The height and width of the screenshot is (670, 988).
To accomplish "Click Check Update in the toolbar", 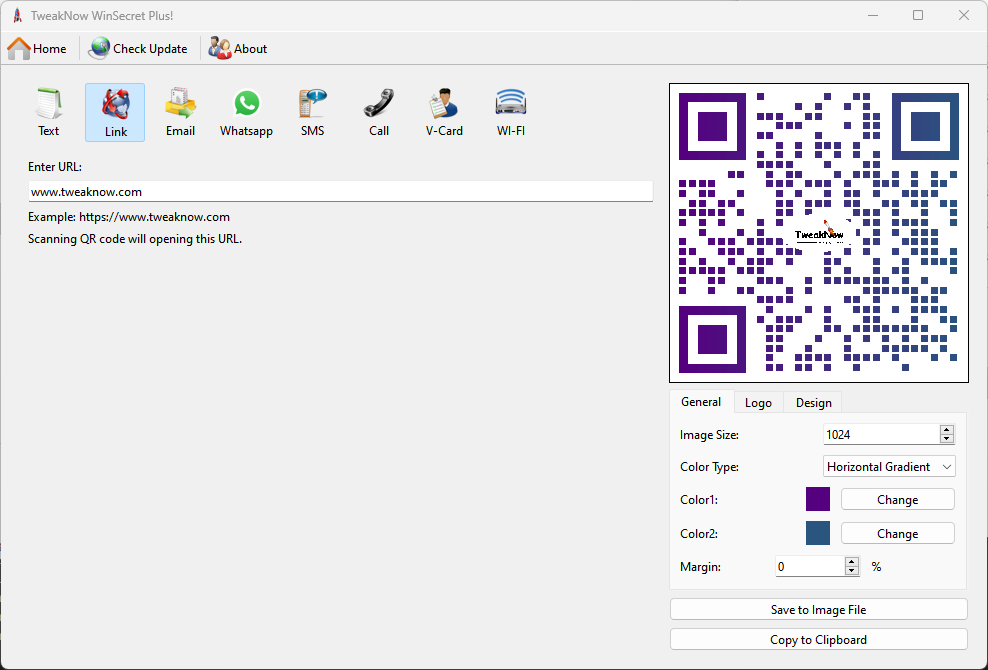I will 138,49.
